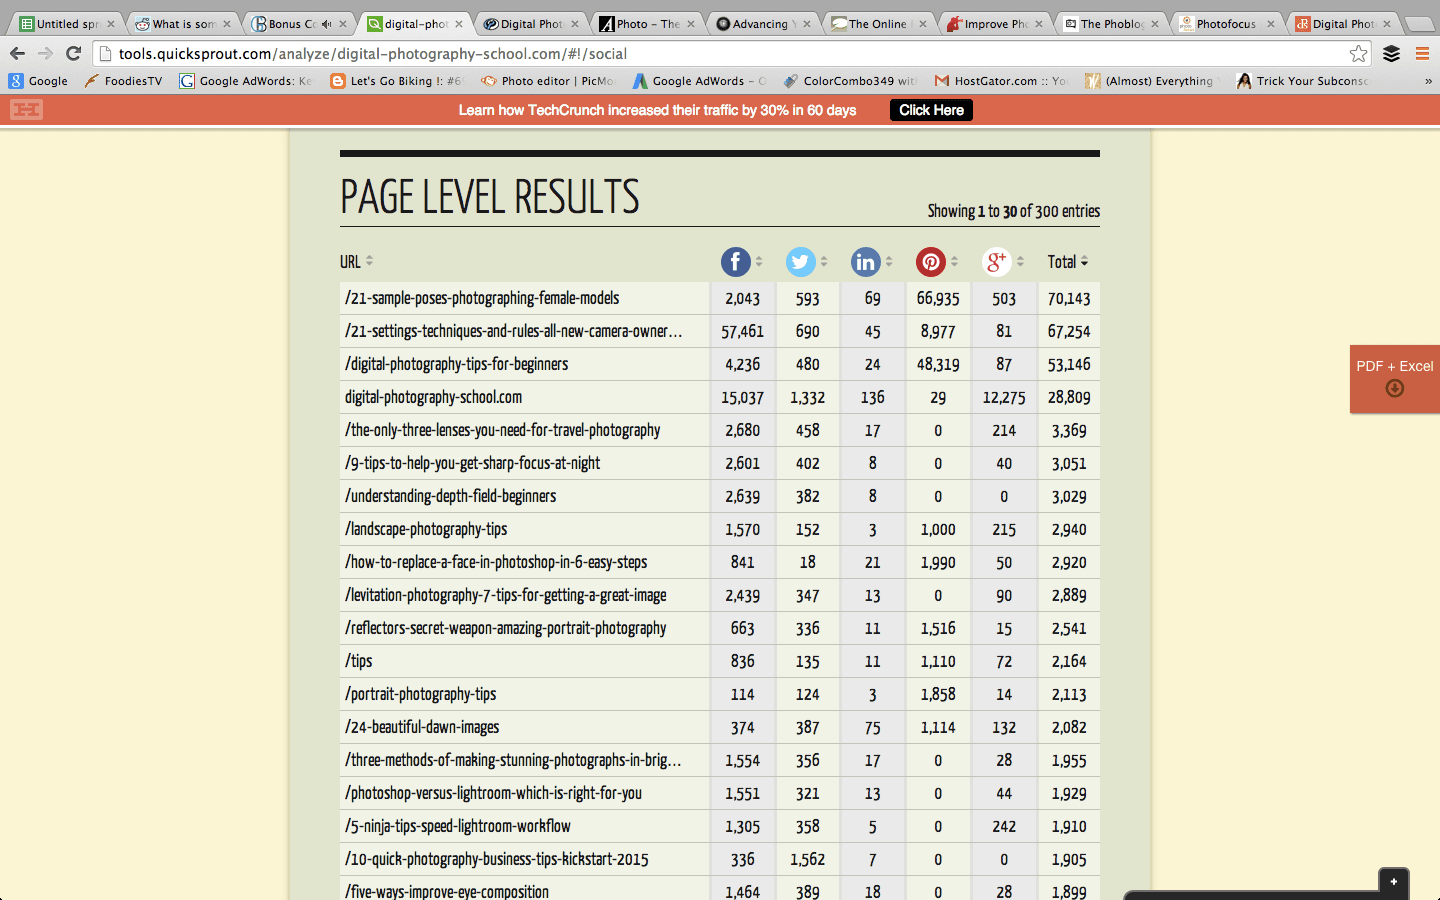This screenshot has width=1440, height=900.
Task: Click the PDF + Excel download icon
Action: pyautogui.click(x=1395, y=388)
